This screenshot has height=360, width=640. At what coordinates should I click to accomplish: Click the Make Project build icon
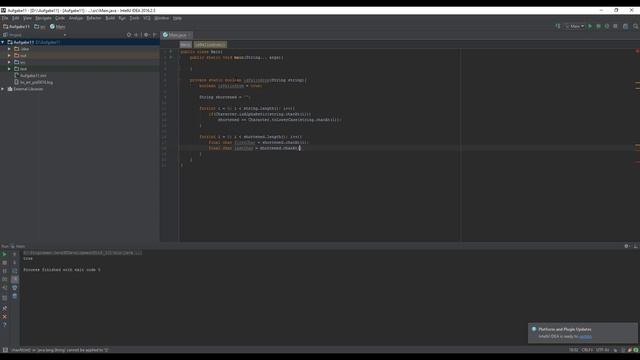(x=558, y=26)
